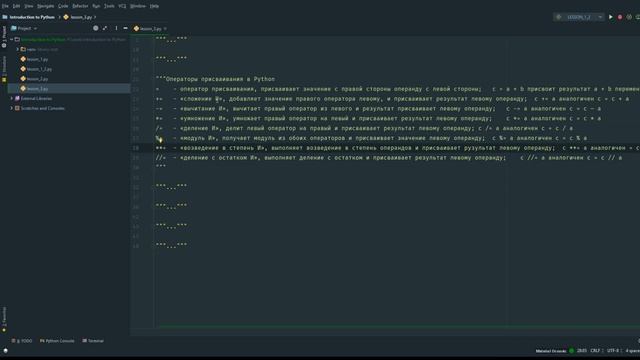
Task: Click the folder icon in navigation bar
Action: (x=5, y=17)
